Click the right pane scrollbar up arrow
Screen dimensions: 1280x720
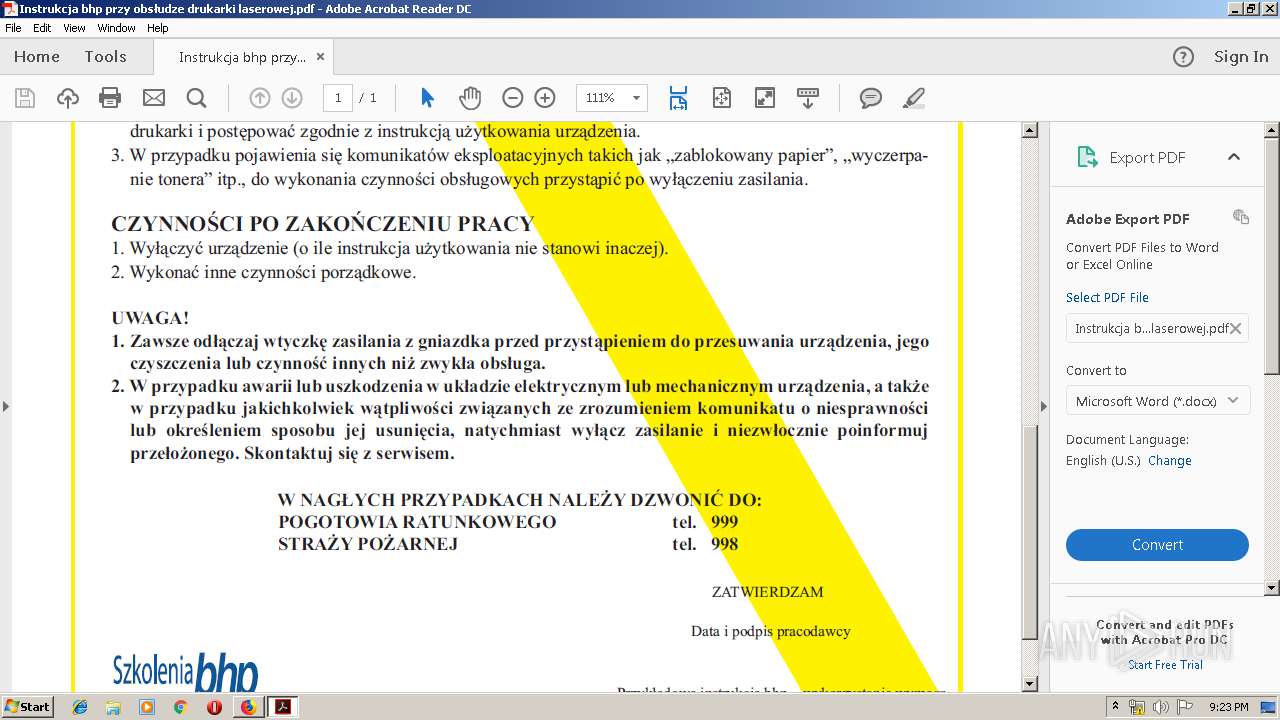tap(1272, 130)
